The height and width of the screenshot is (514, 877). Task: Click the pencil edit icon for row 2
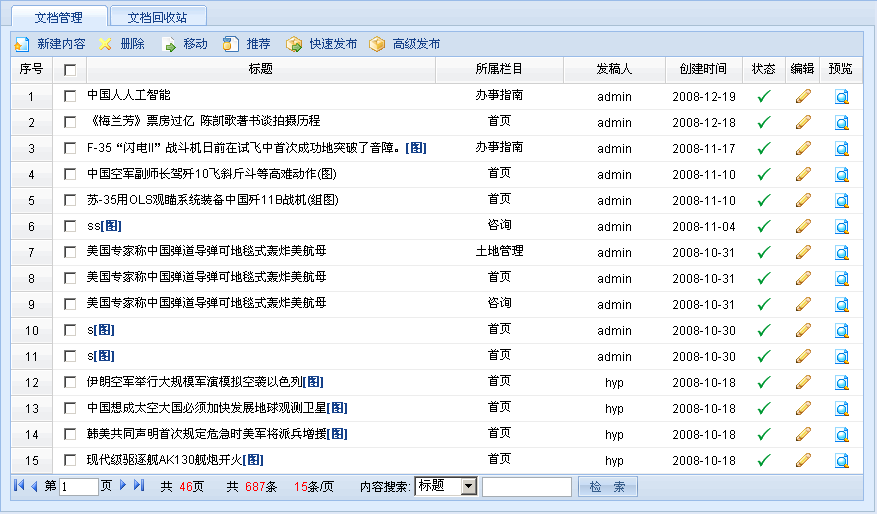pyautogui.click(x=803, y=122)
